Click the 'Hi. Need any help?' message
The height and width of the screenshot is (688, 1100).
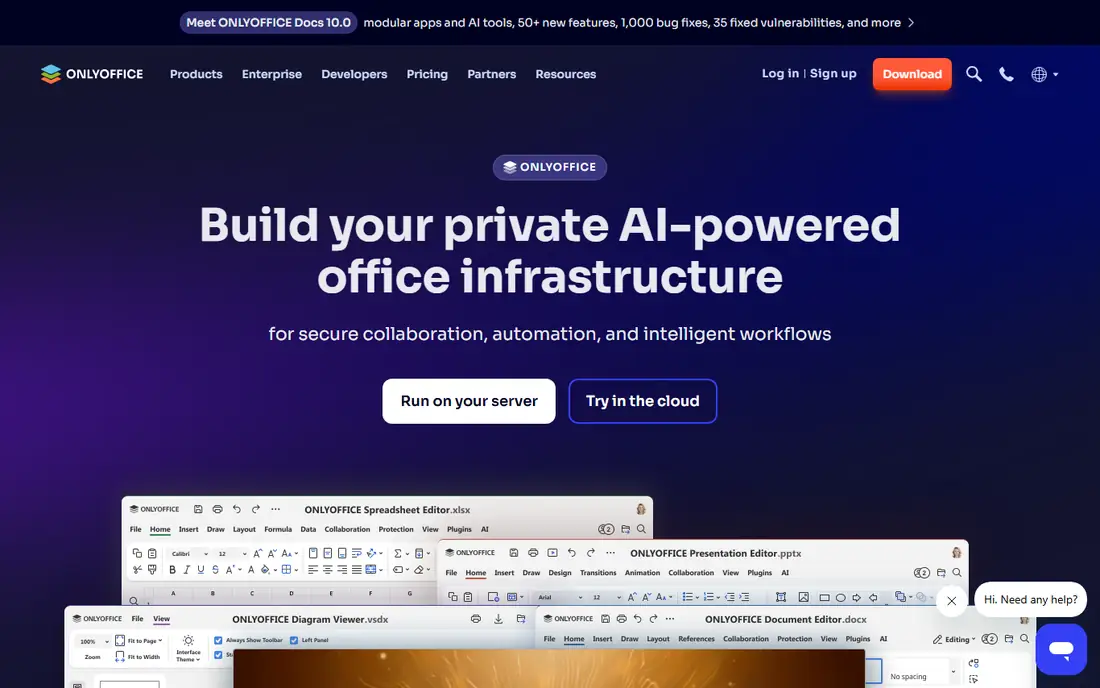[1030, 600]
